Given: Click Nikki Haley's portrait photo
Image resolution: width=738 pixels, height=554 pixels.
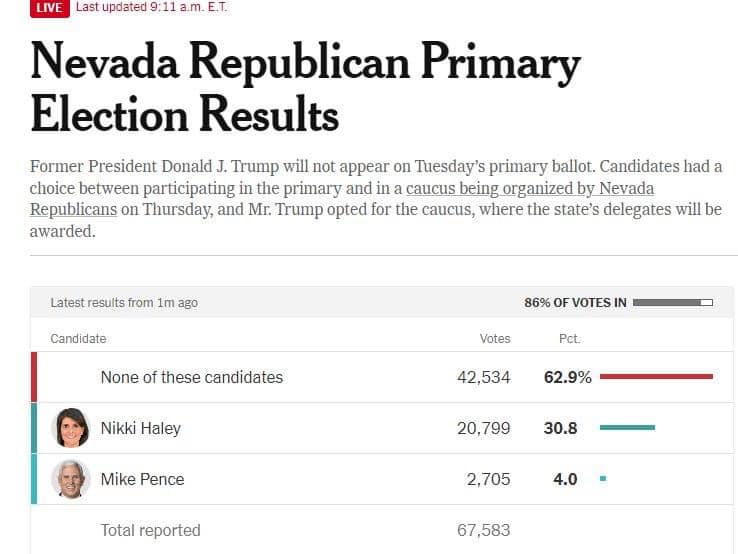Looking at the screenshot, I should point(70,428).
